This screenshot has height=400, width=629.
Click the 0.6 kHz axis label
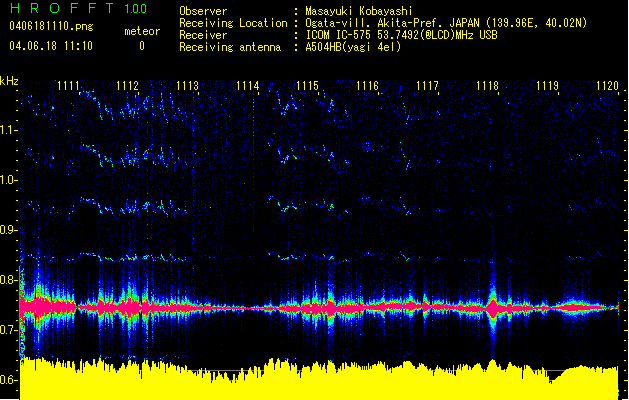[8, 380]
